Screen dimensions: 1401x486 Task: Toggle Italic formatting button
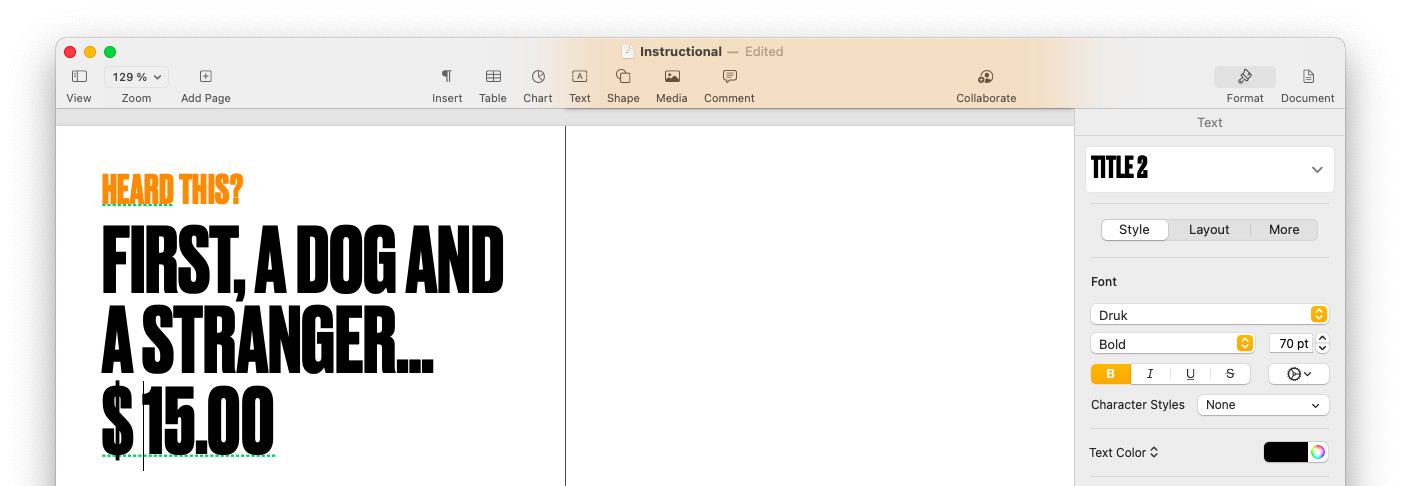coord(1150,374)
